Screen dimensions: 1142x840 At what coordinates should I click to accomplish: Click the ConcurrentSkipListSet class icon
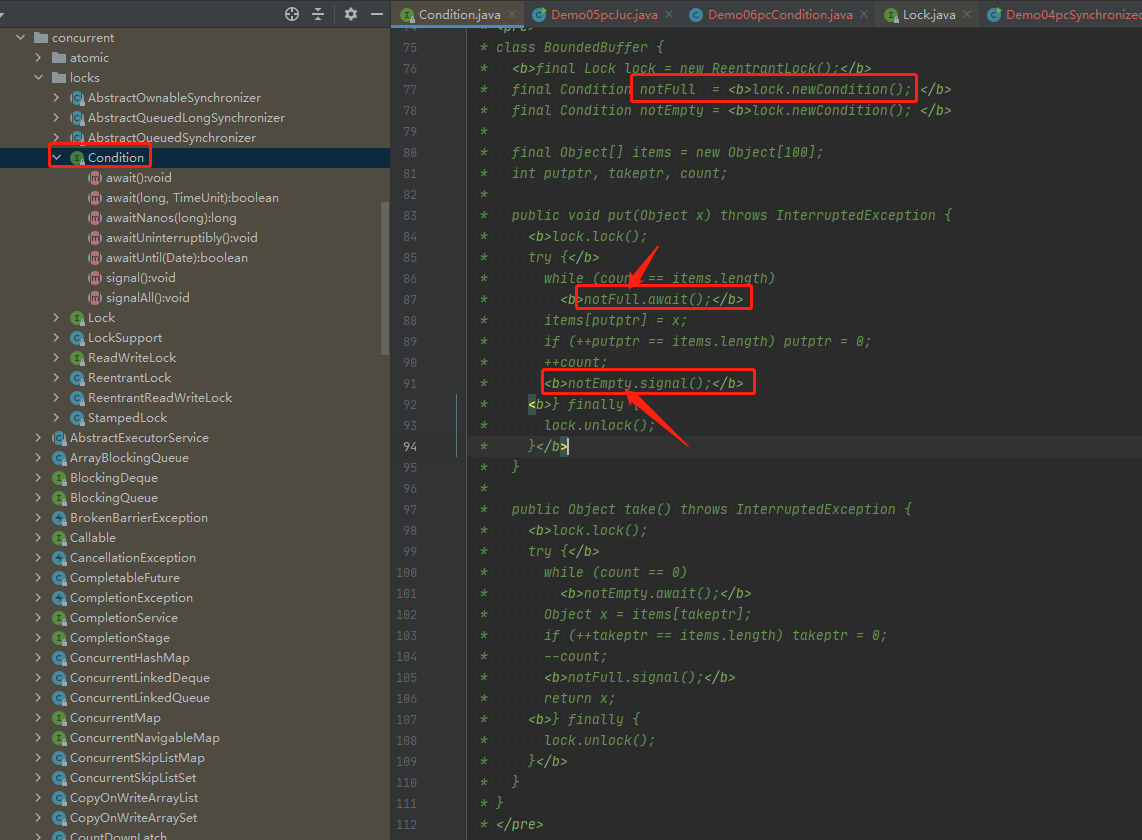[x=59, y=778]
